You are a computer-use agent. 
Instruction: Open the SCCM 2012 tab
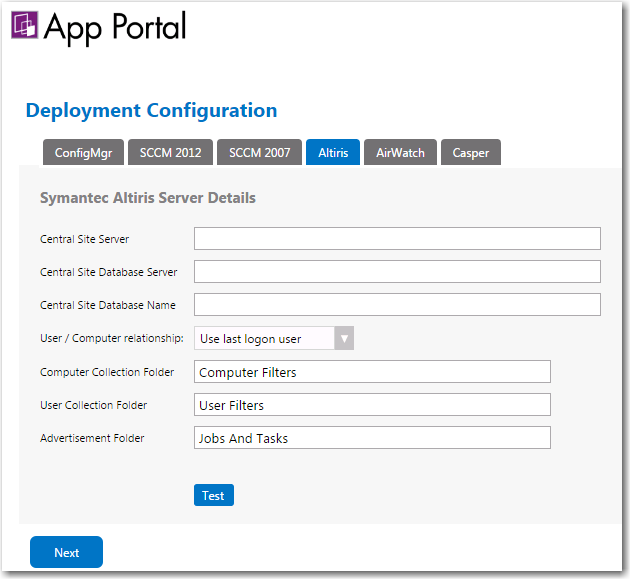[170, 152]
